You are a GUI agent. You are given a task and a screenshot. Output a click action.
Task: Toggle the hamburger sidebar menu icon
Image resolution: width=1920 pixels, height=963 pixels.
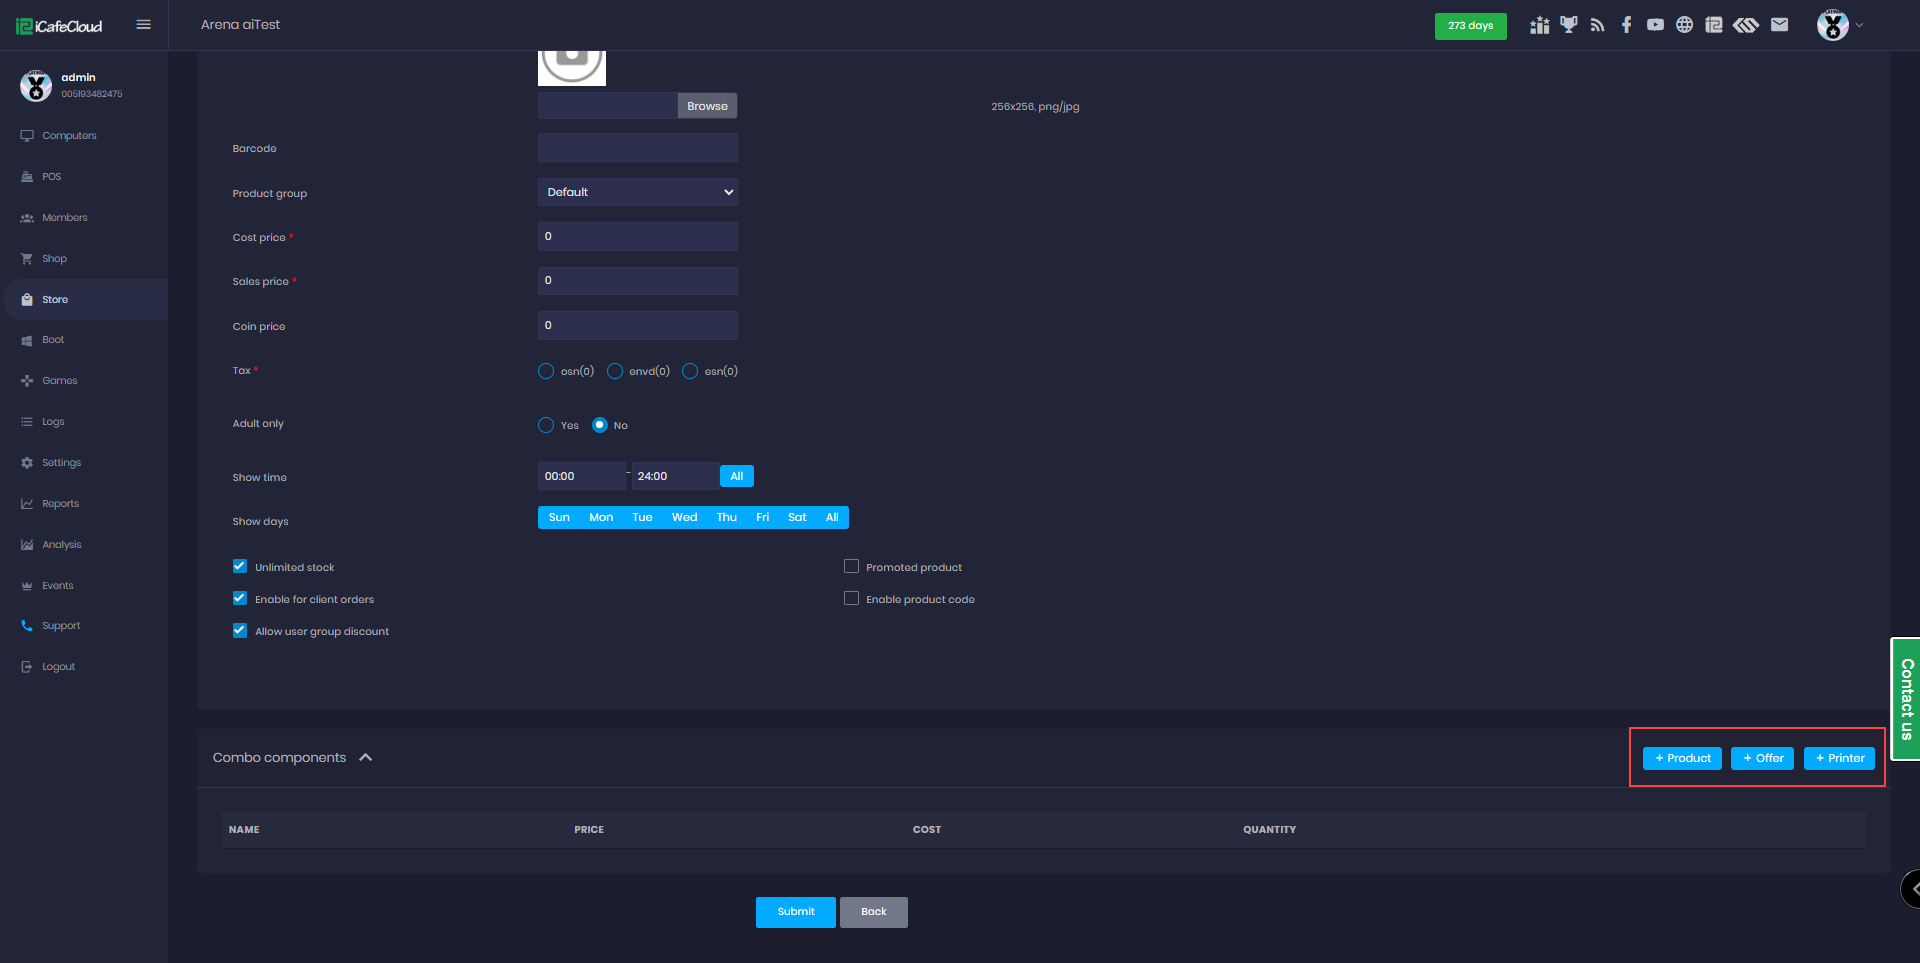point(143,25)
